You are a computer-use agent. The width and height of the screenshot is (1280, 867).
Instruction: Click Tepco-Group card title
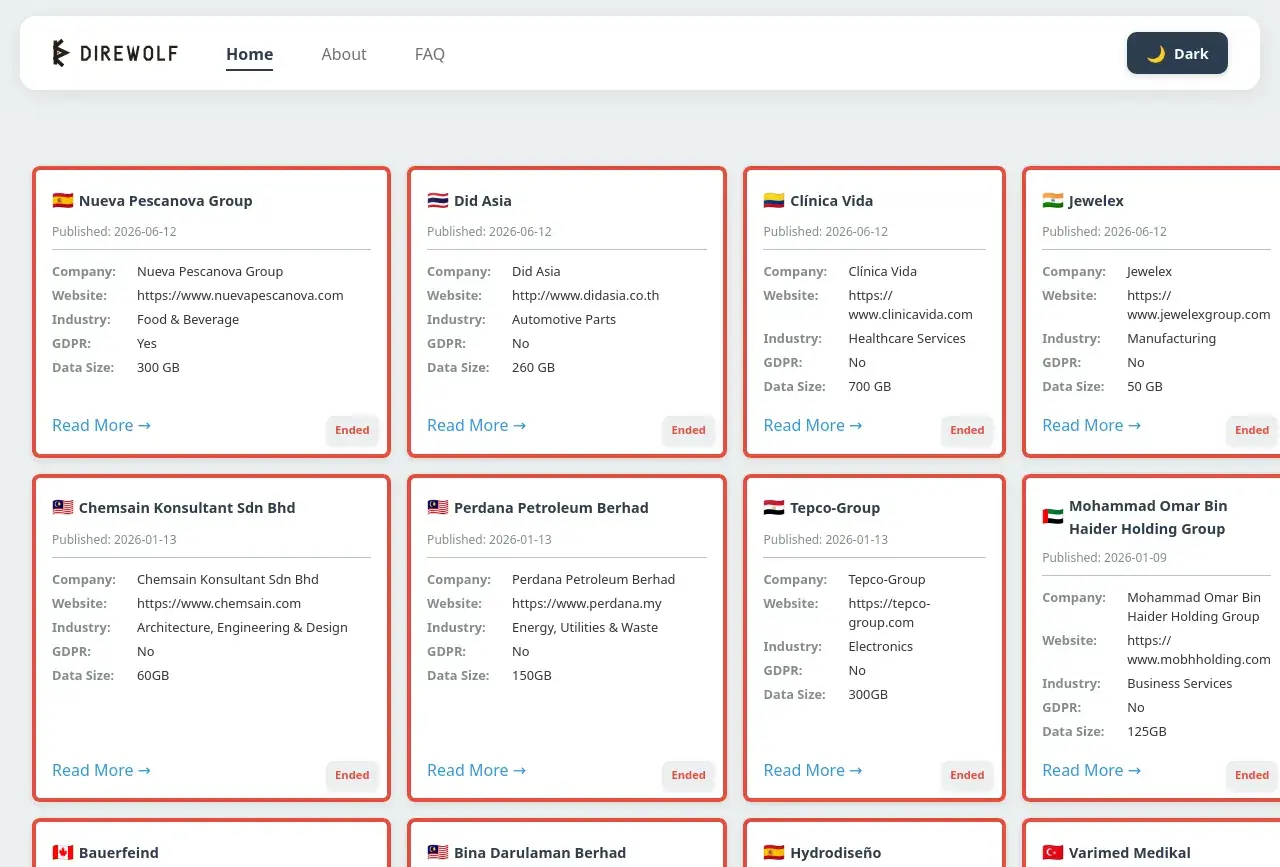[835, 507]
